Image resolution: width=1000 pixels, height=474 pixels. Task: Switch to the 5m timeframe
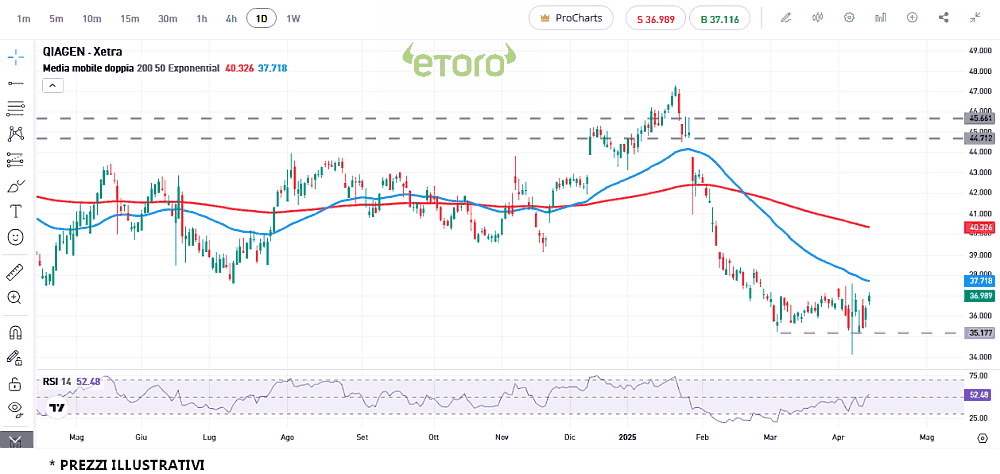point(56,19)
